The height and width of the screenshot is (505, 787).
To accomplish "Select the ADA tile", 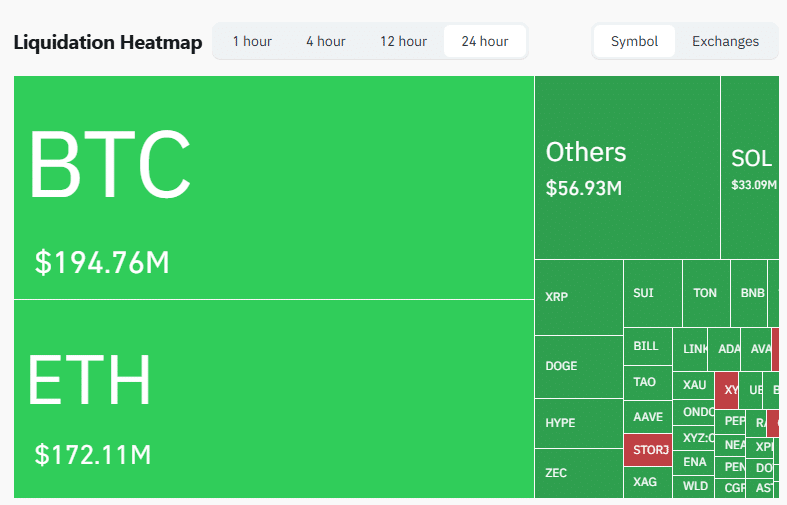I will pos(724,349).
